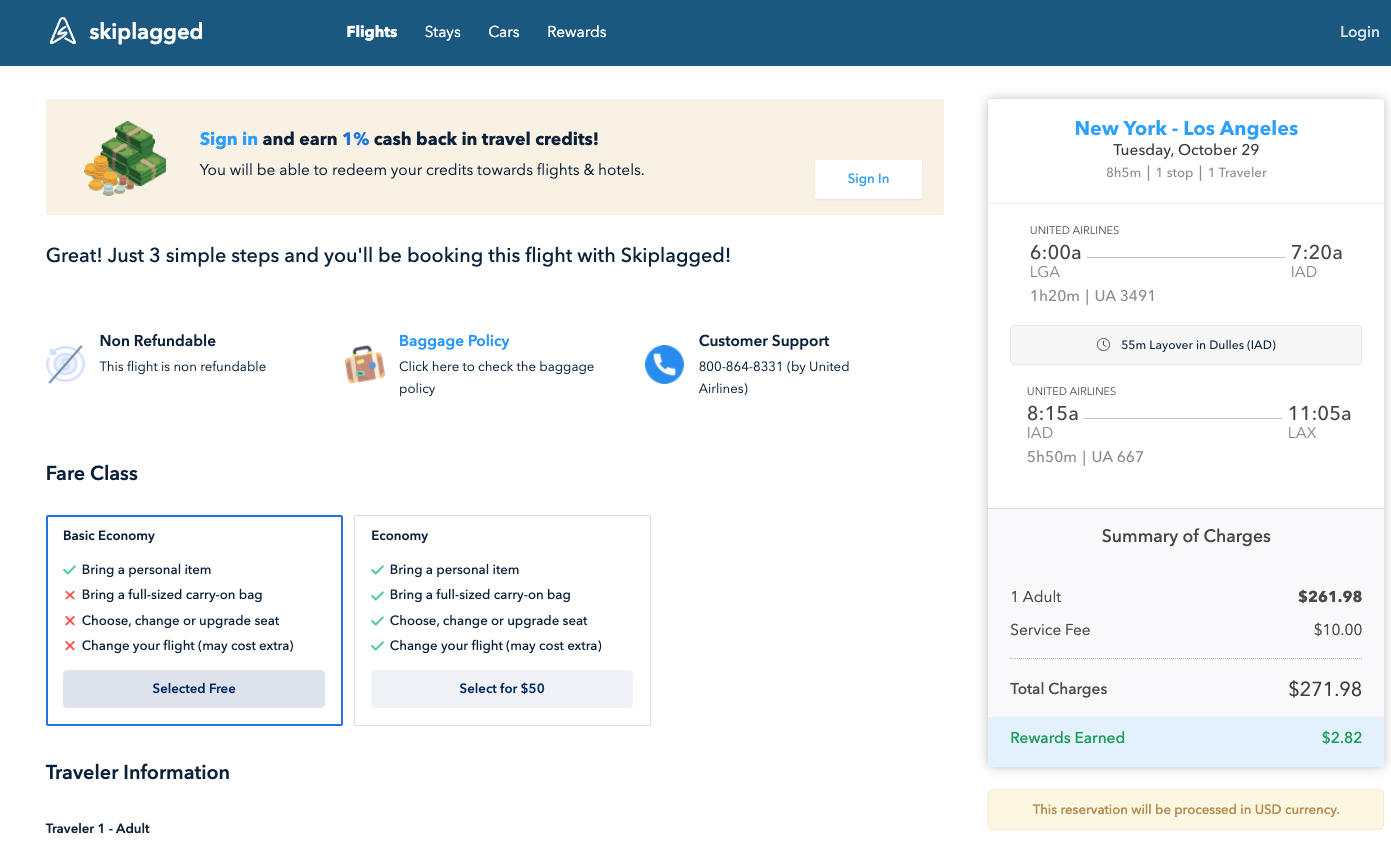The width and height of the screenshot is (1391, 853).
Task: Click the non-refundable crossed circle icon
Action: coord(65,364)
